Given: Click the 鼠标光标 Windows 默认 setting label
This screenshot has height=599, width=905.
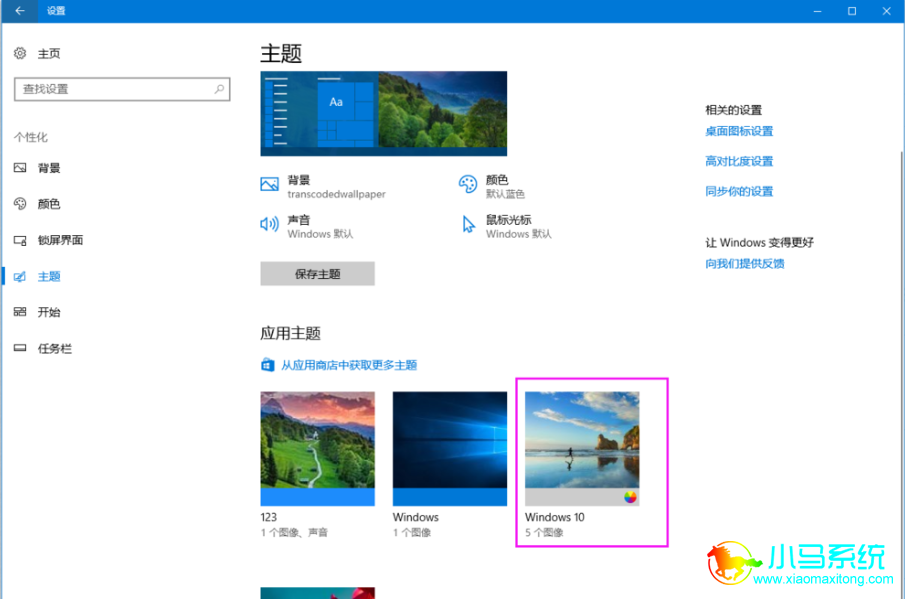Looking at the screenshot, I should click(x=518, y=226).
